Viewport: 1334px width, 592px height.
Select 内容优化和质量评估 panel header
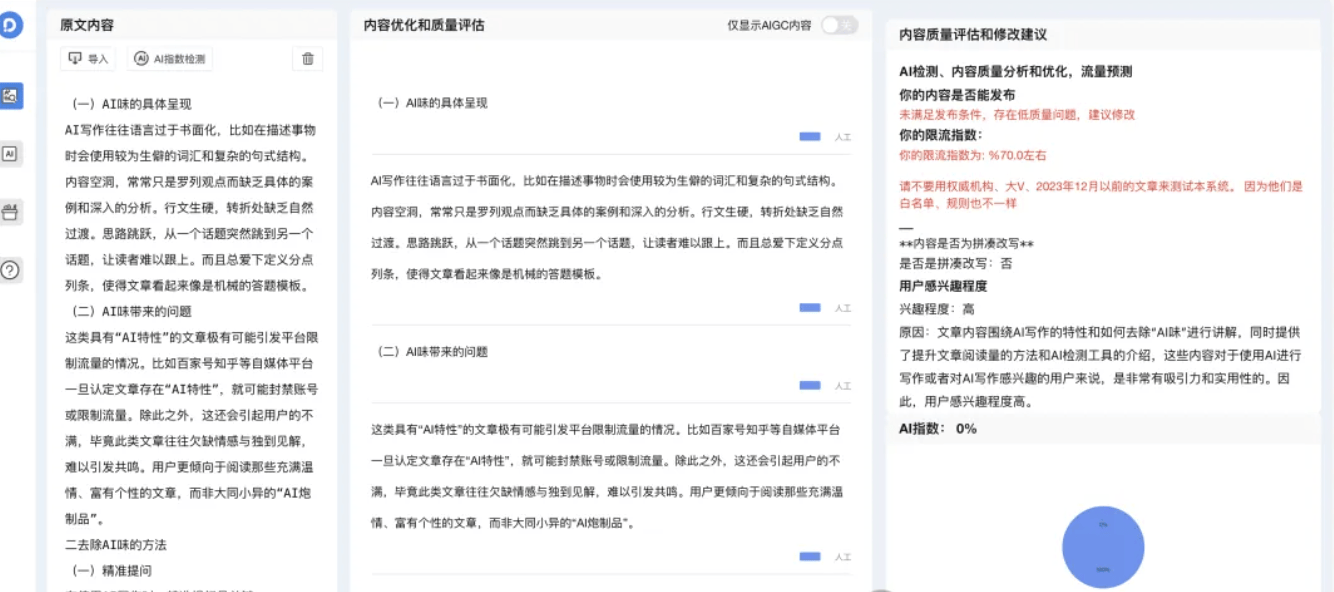(x=424, y=25)
